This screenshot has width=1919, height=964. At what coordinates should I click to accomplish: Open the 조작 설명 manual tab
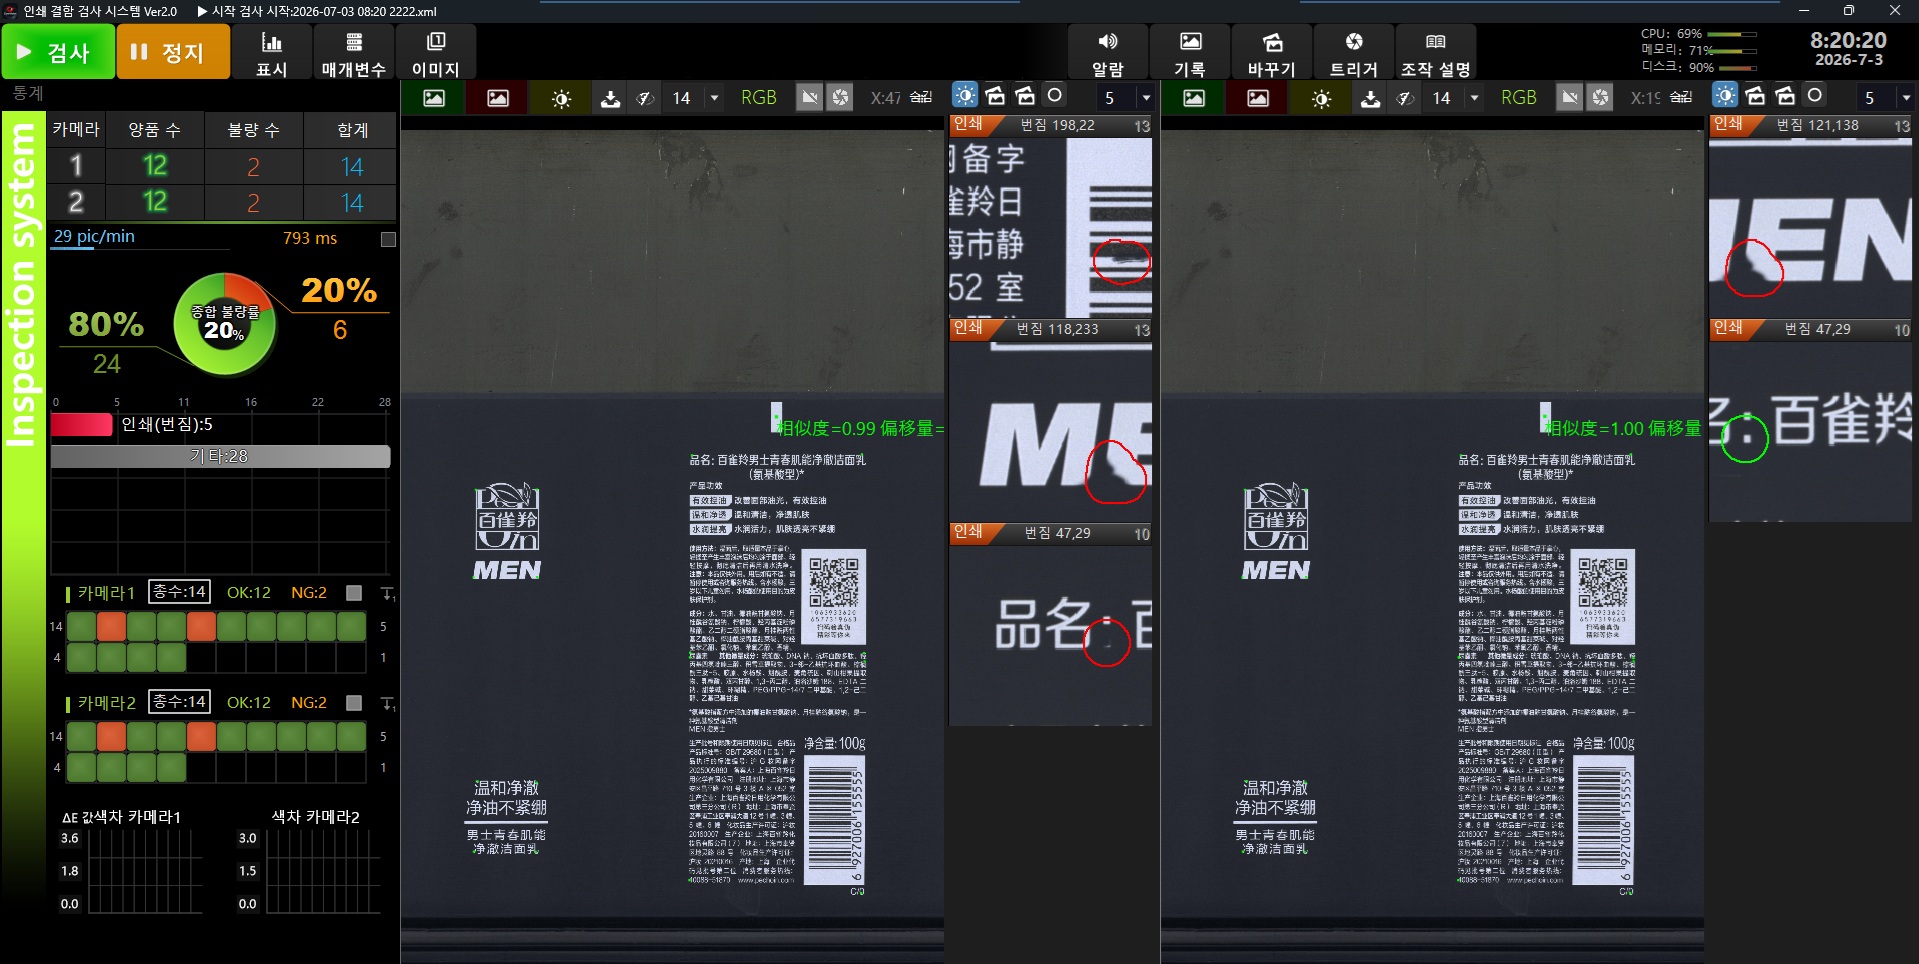tap(1435, 52)
